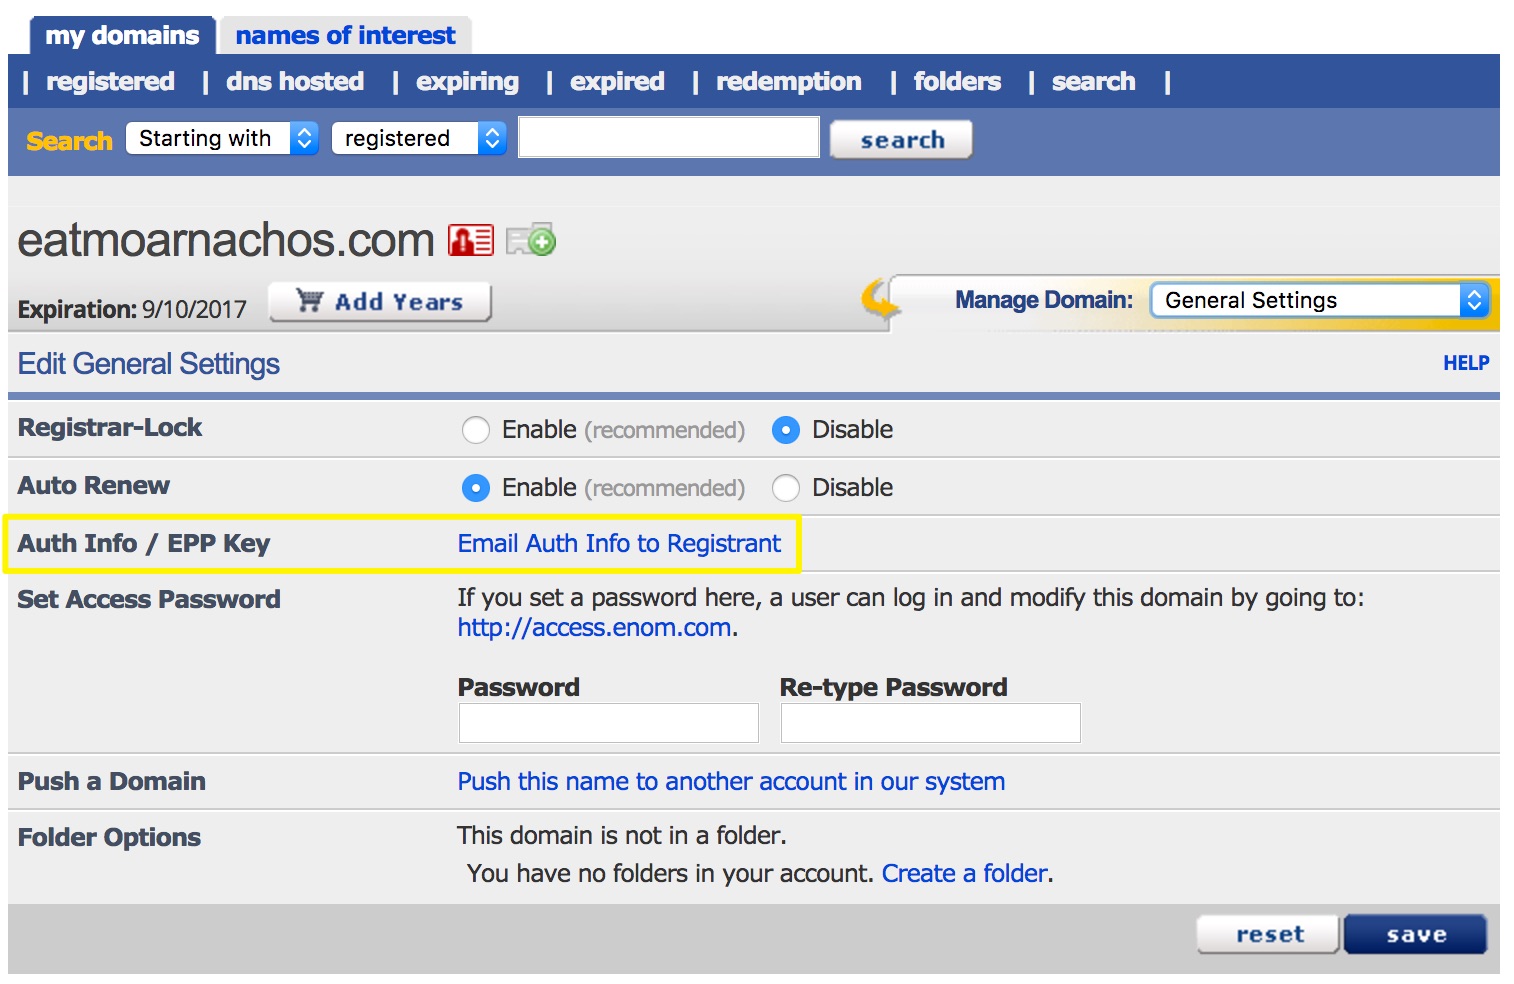
Task: Click Email Auth Info to Registrant link
Action: point(619,543)
